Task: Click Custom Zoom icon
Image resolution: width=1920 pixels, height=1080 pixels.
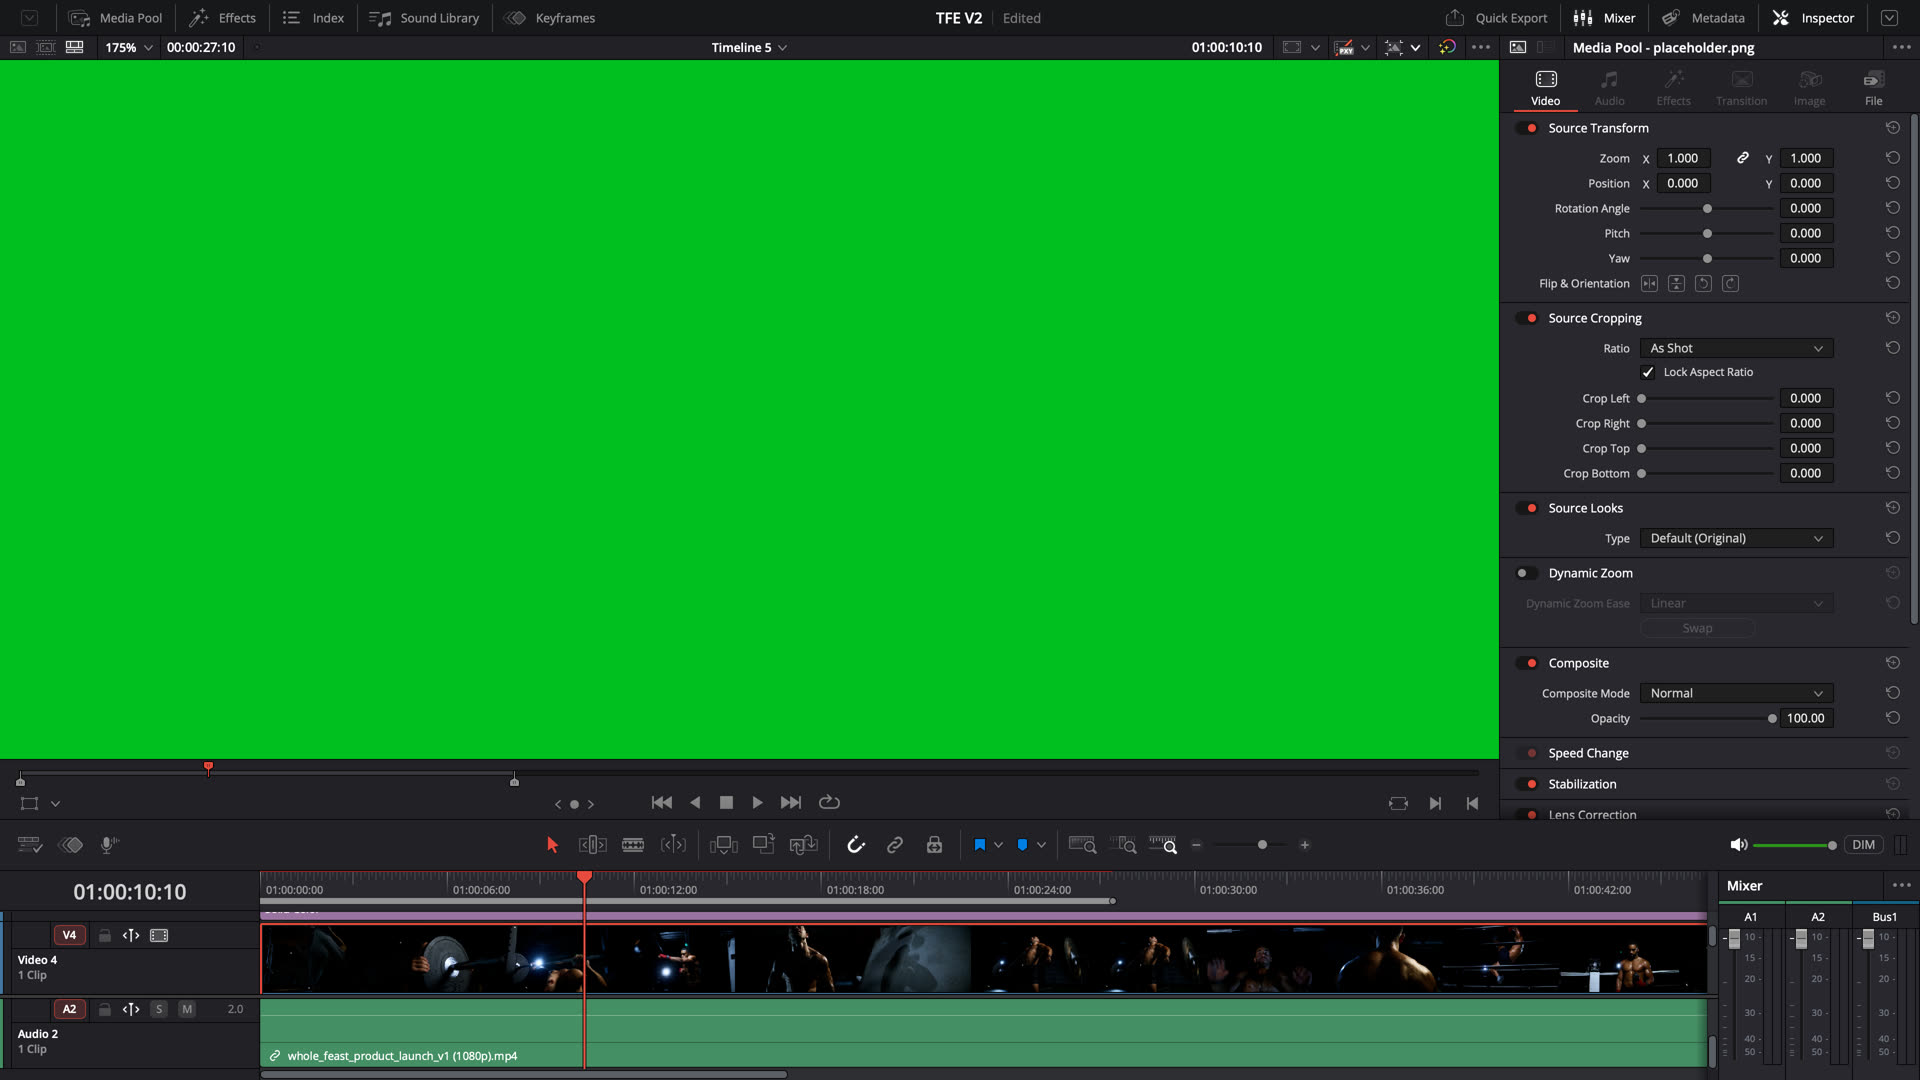Action: (1163, 845)
